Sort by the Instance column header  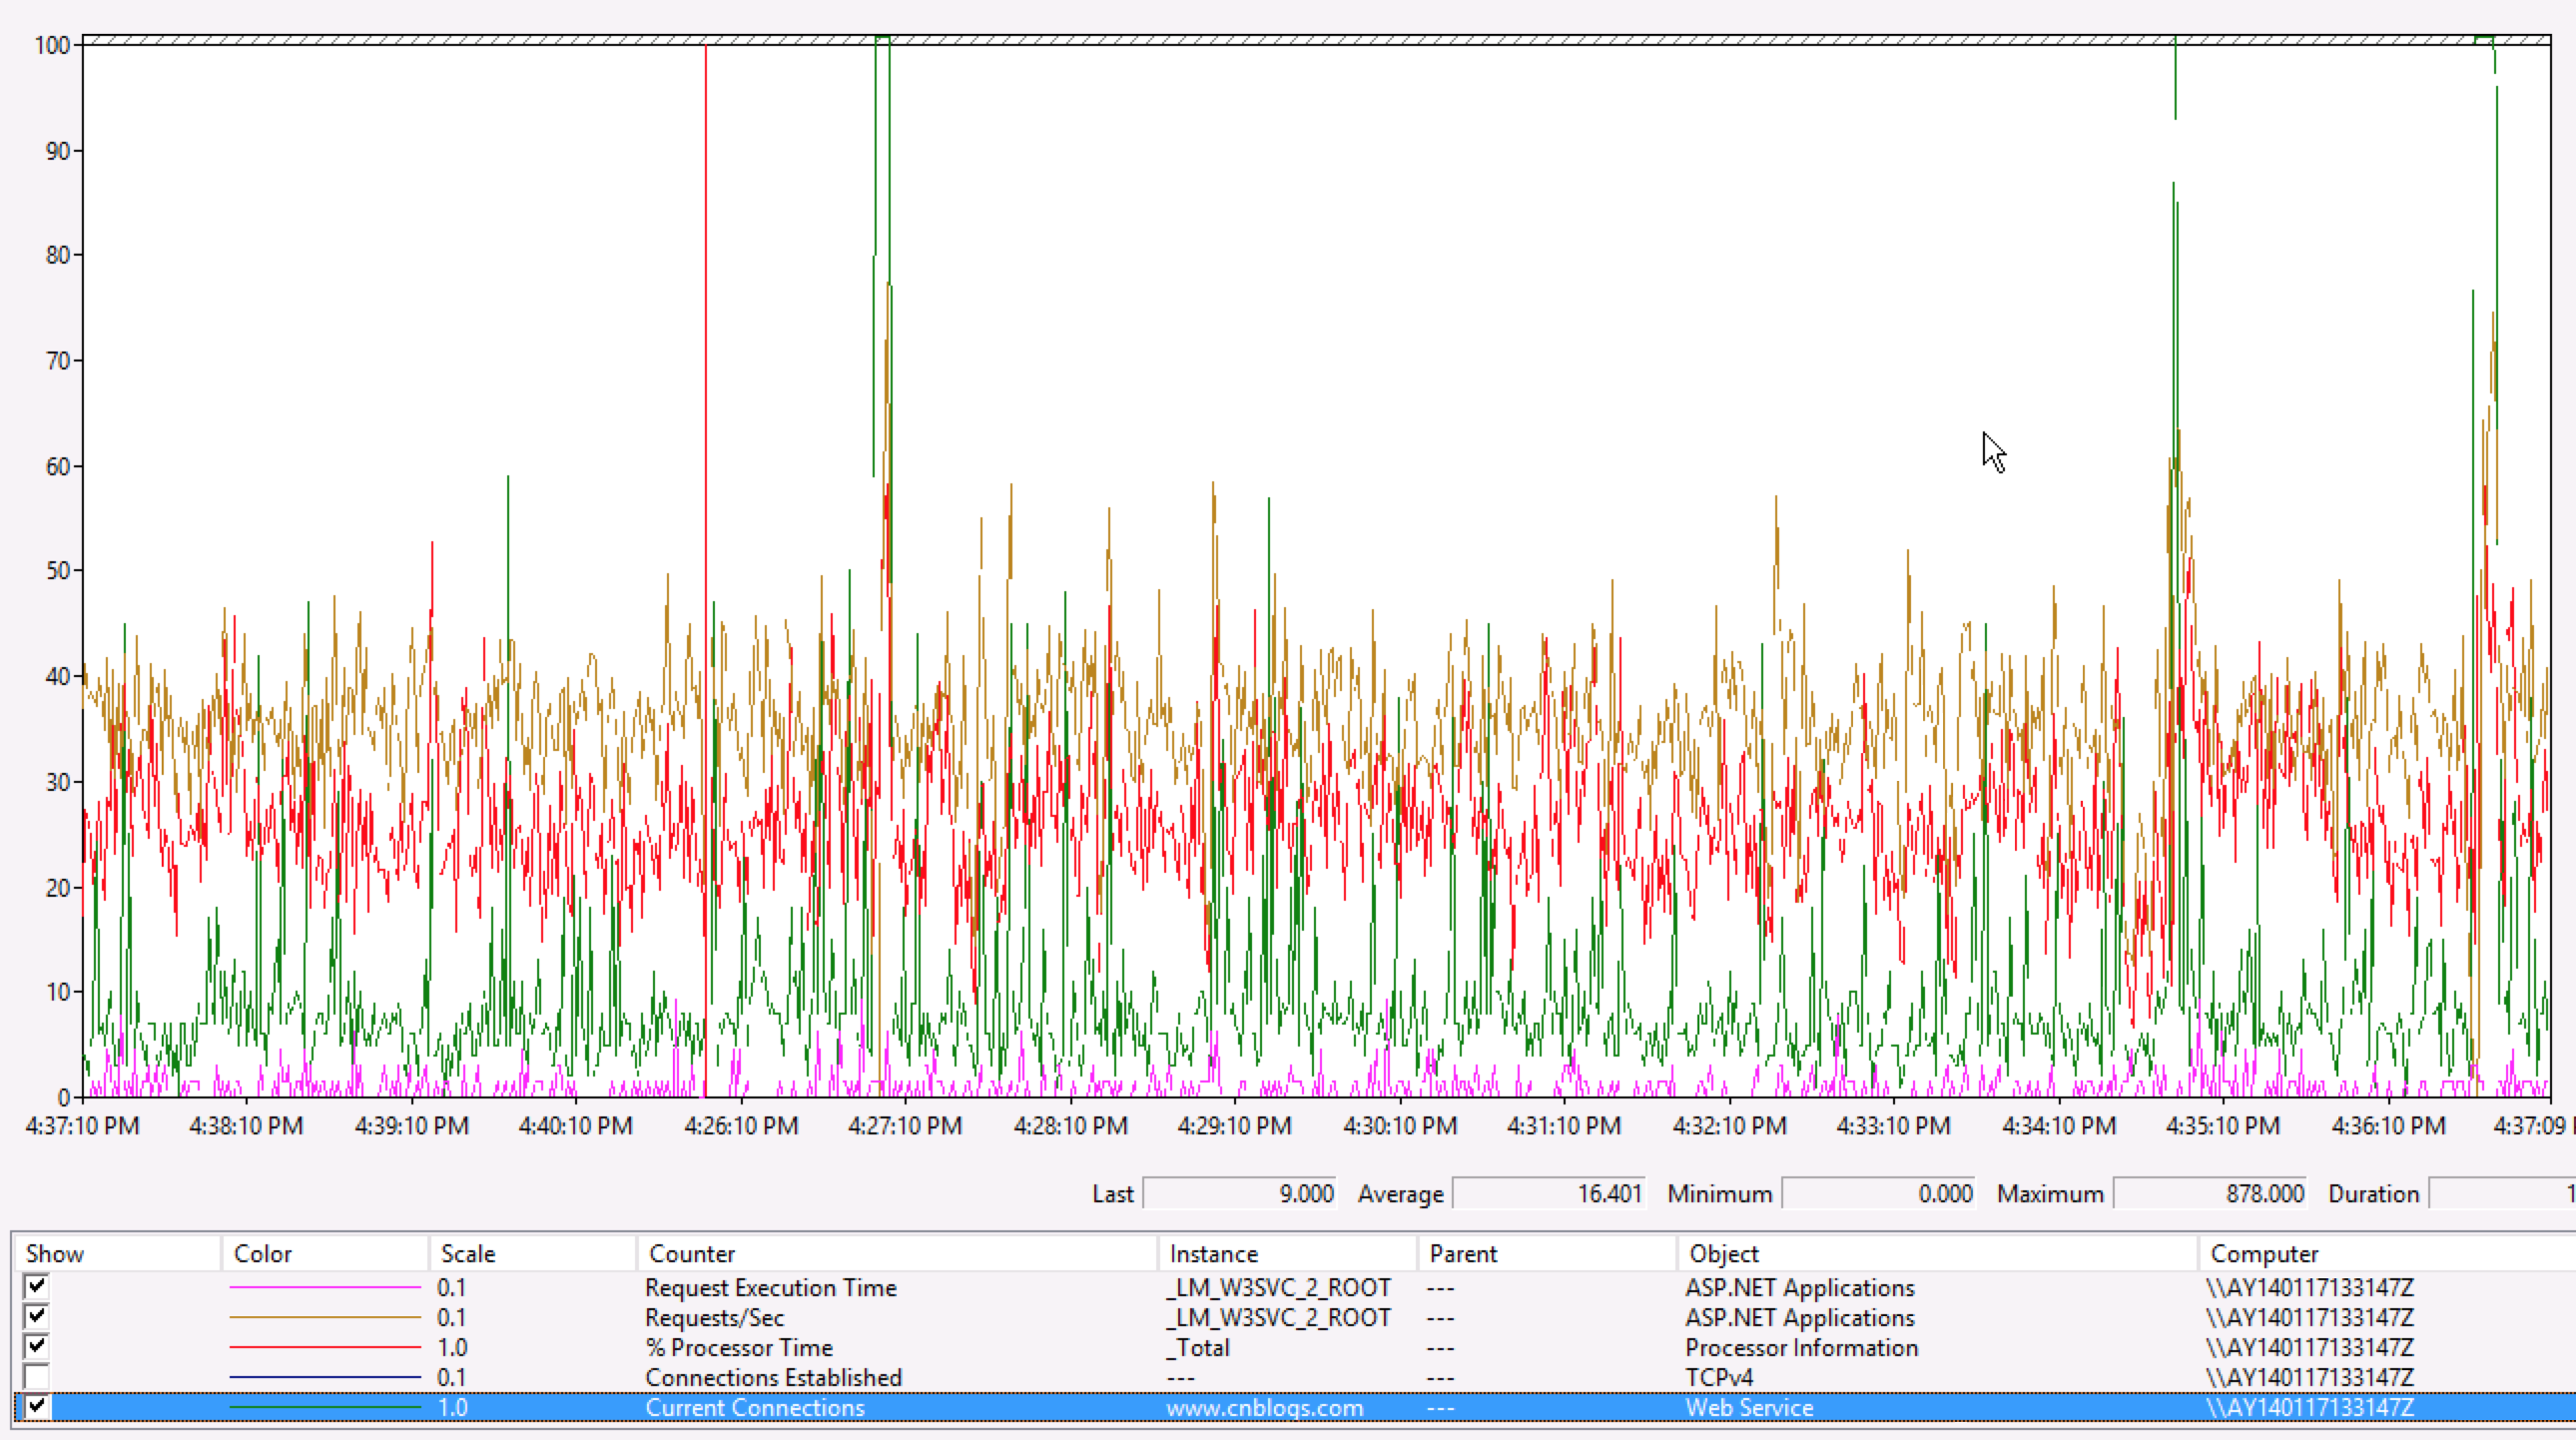point(1288,1253)
